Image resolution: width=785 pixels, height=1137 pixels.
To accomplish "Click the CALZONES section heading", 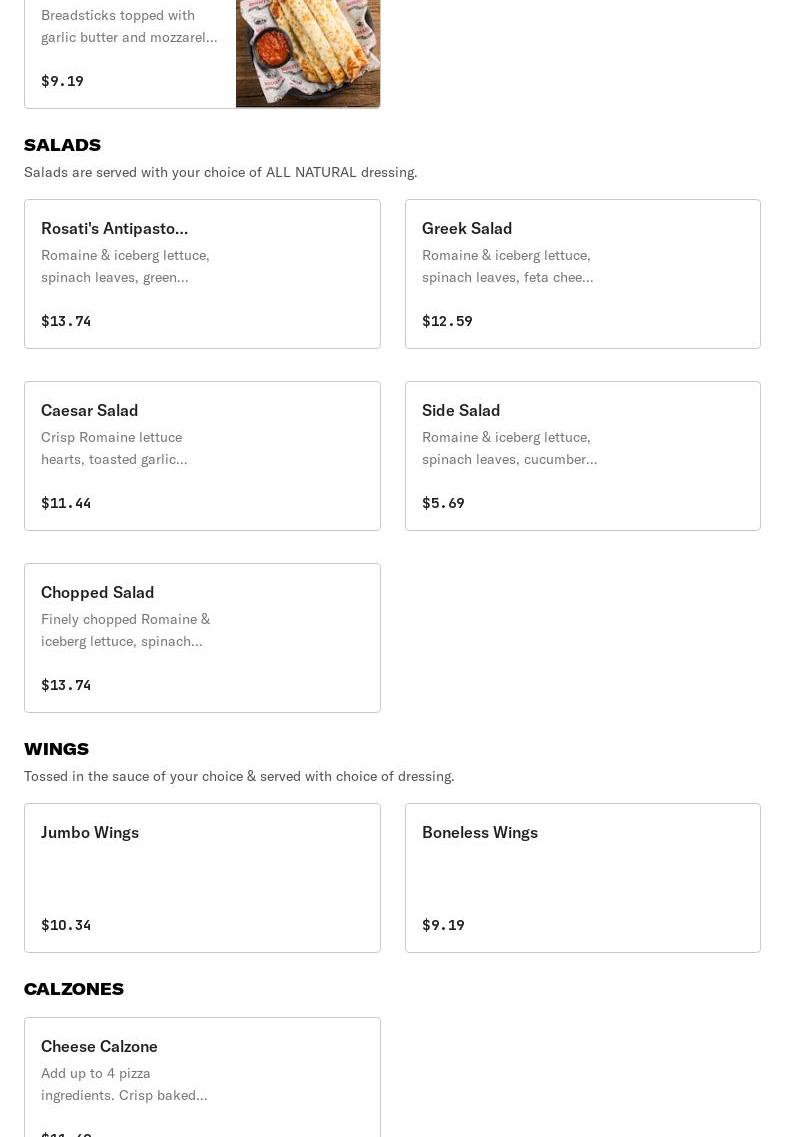I will (x=74, y=989).
